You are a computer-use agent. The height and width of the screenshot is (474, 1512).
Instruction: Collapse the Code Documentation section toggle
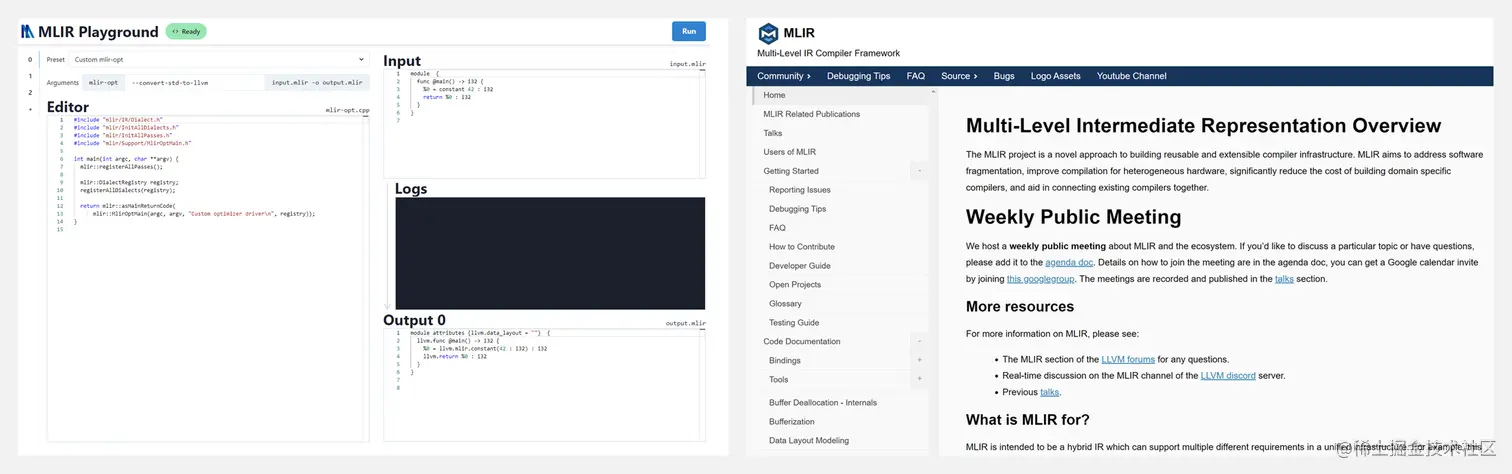[919, 342]
